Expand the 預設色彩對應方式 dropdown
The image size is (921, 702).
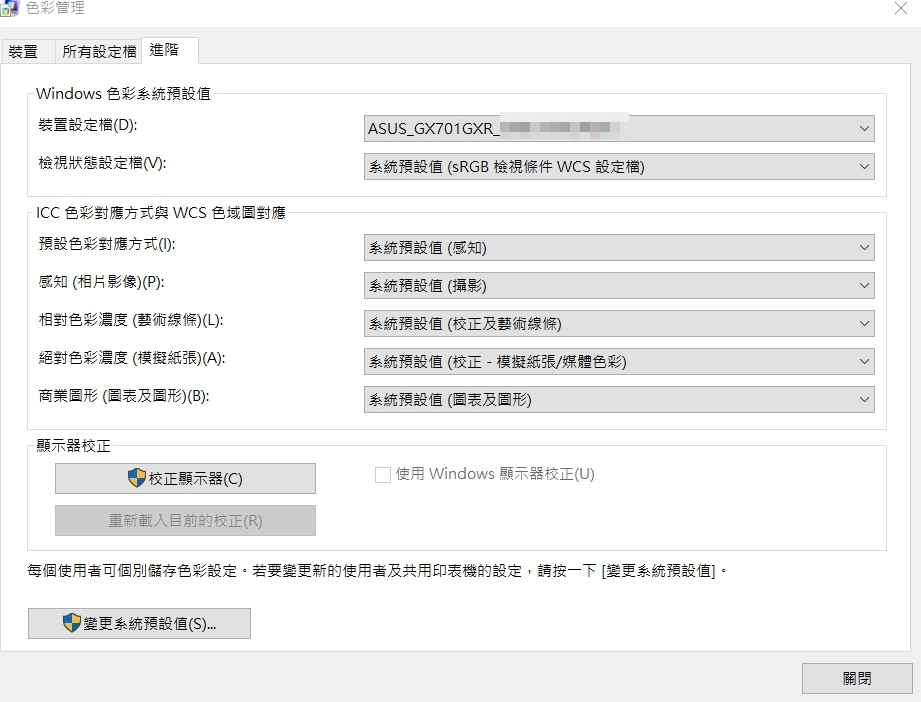pos(619,247)
